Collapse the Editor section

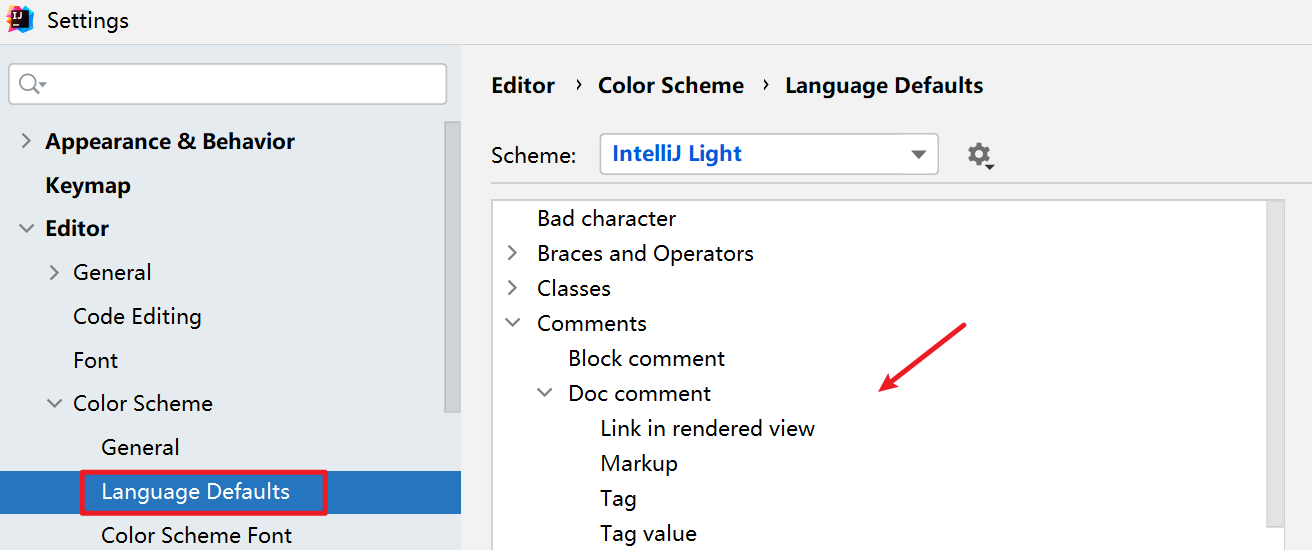(26, 228)
